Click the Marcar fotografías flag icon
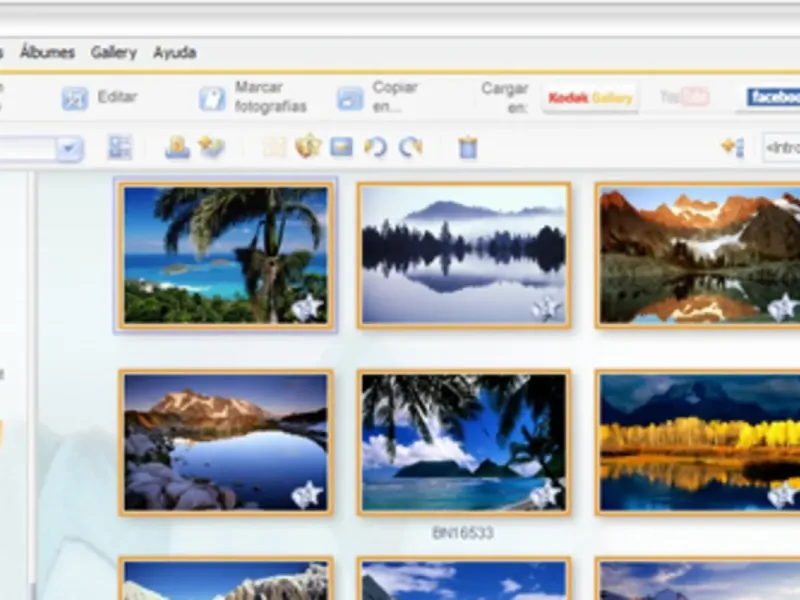800x600 pixels. 212,98
